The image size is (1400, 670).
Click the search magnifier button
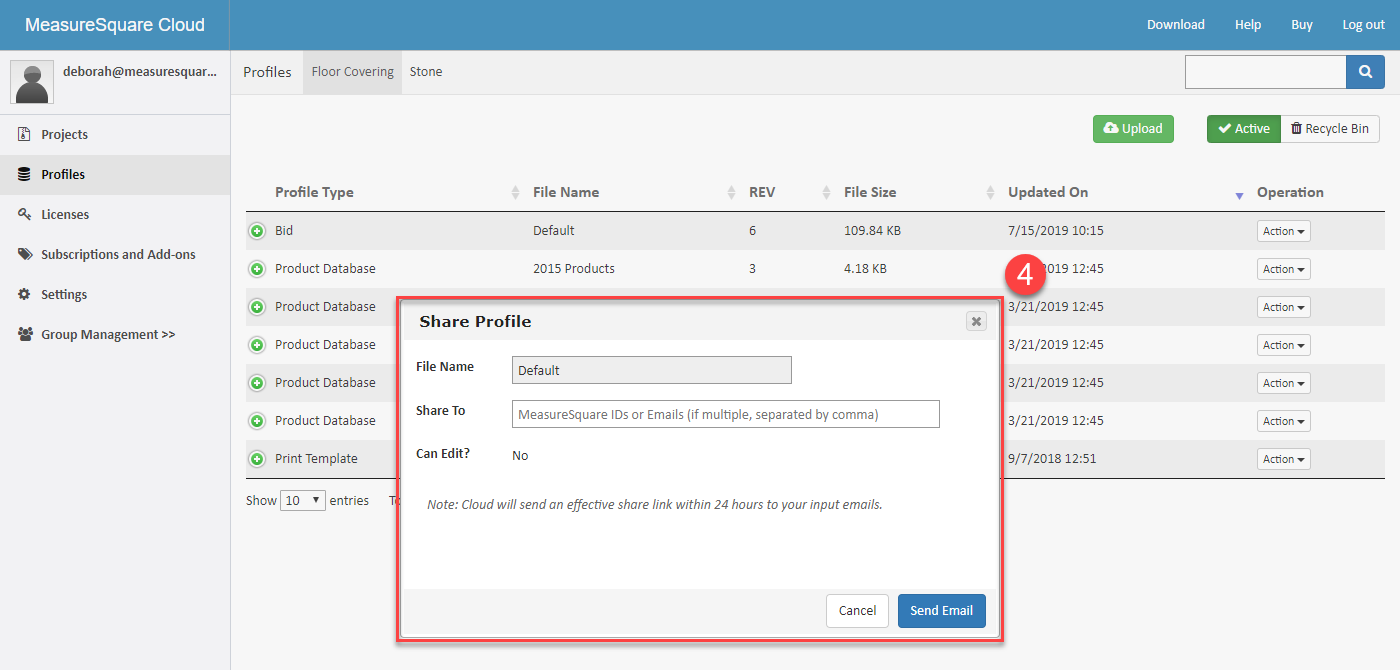1365,72
